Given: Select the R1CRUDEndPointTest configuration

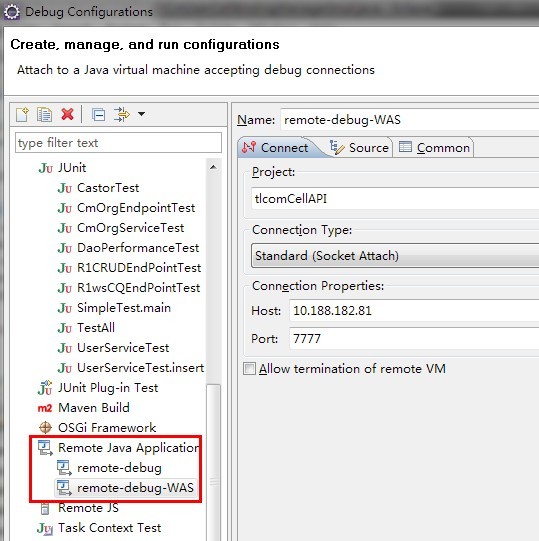Looking at the screenshot, I should 139,268.
